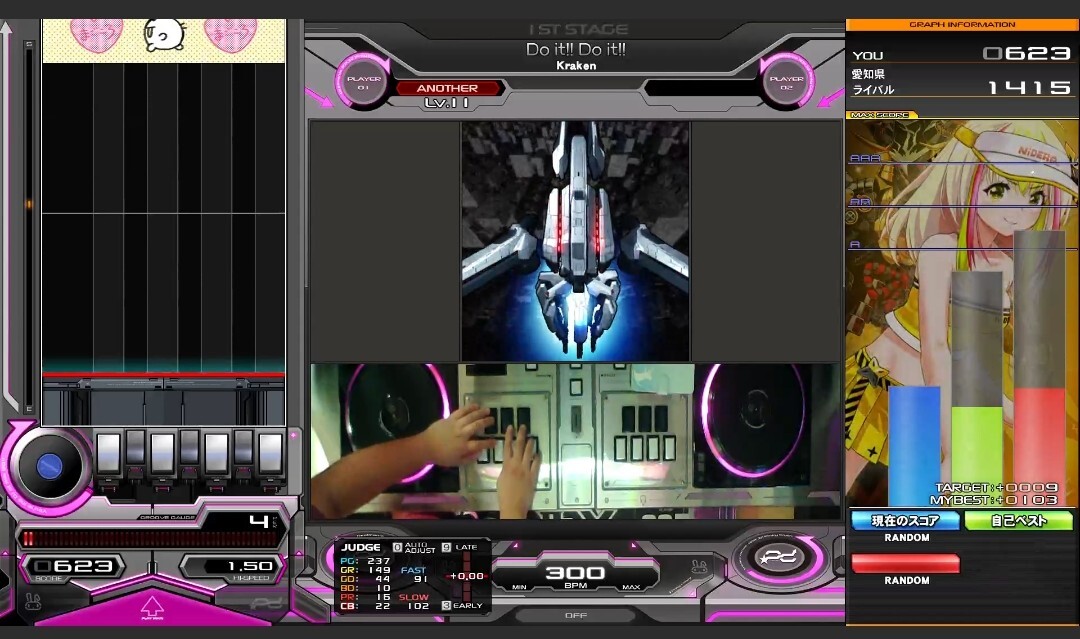
Task: Click the AAA grade line label
Action: 864,158
